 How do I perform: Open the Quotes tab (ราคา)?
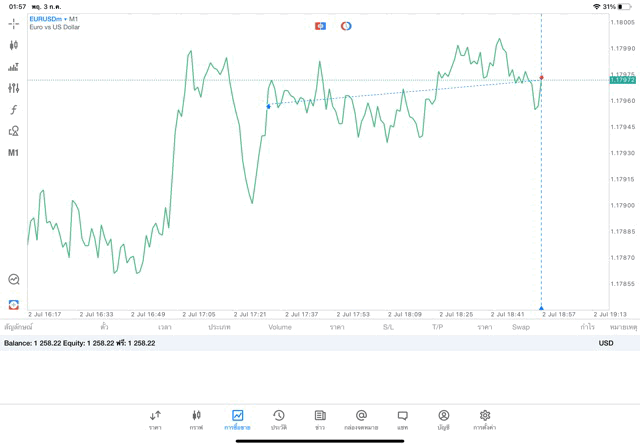click(x=155, y=420)
